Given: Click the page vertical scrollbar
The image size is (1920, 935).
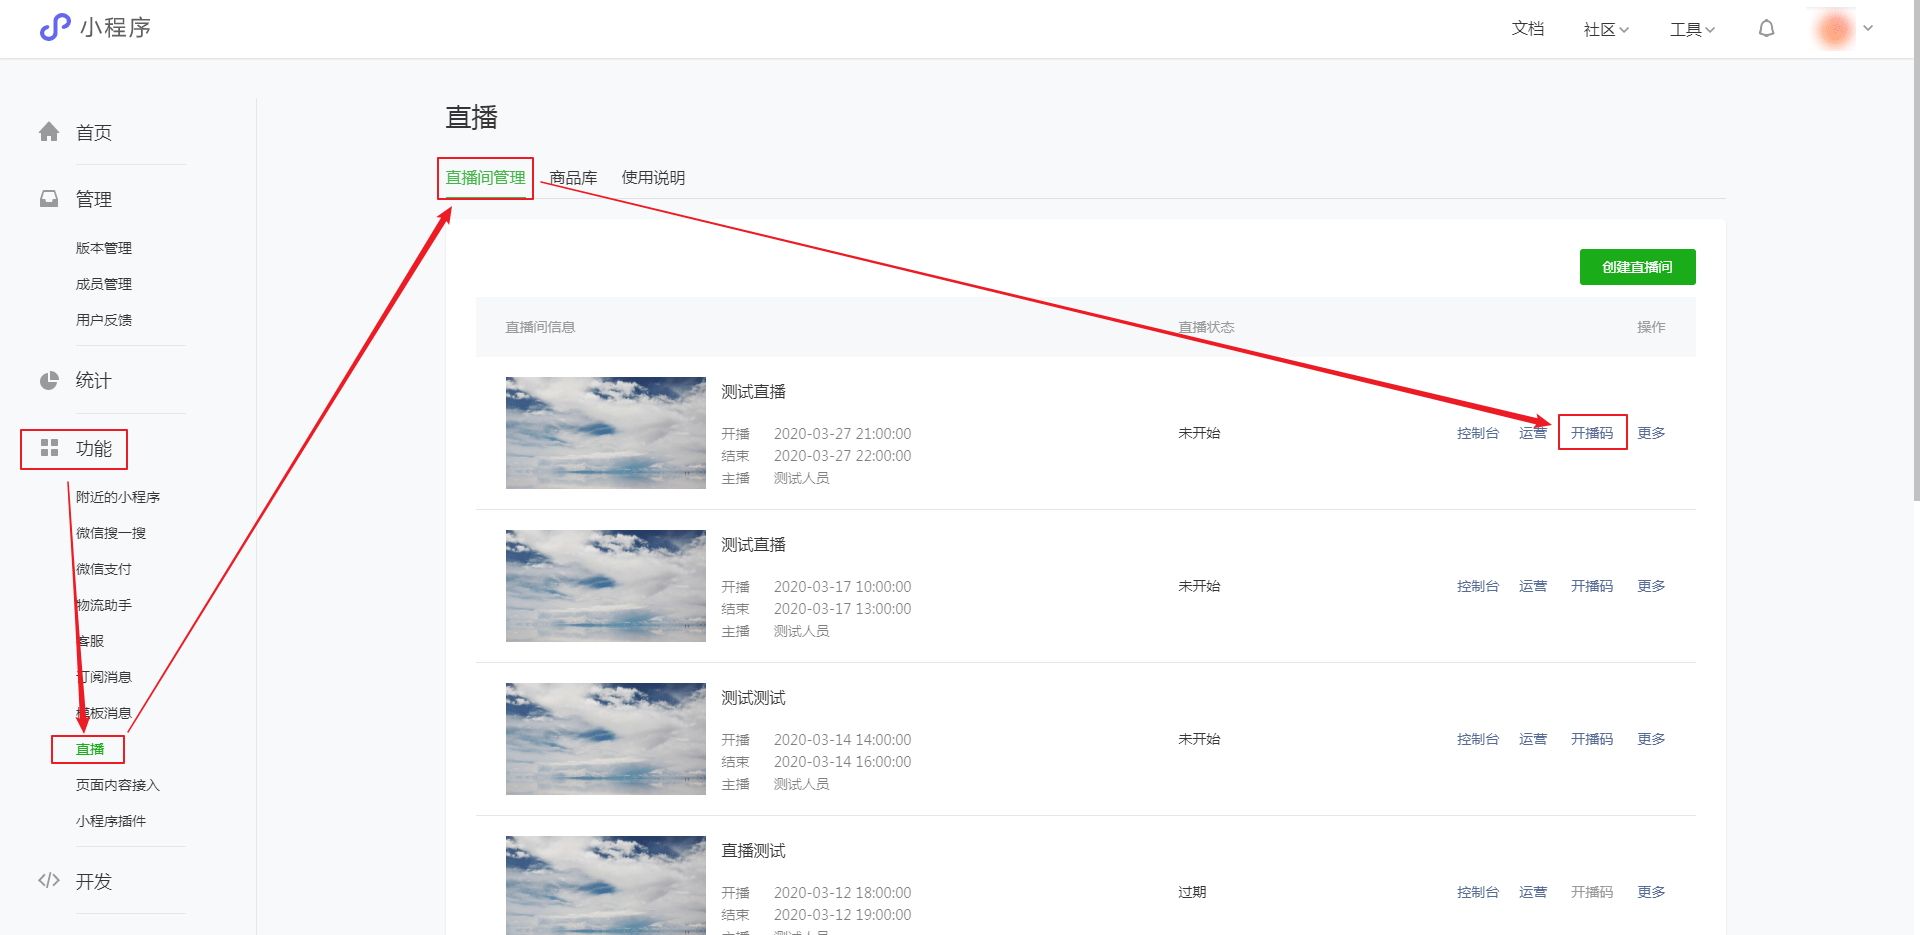Looking at the screenshot, I should [1915, 250].
